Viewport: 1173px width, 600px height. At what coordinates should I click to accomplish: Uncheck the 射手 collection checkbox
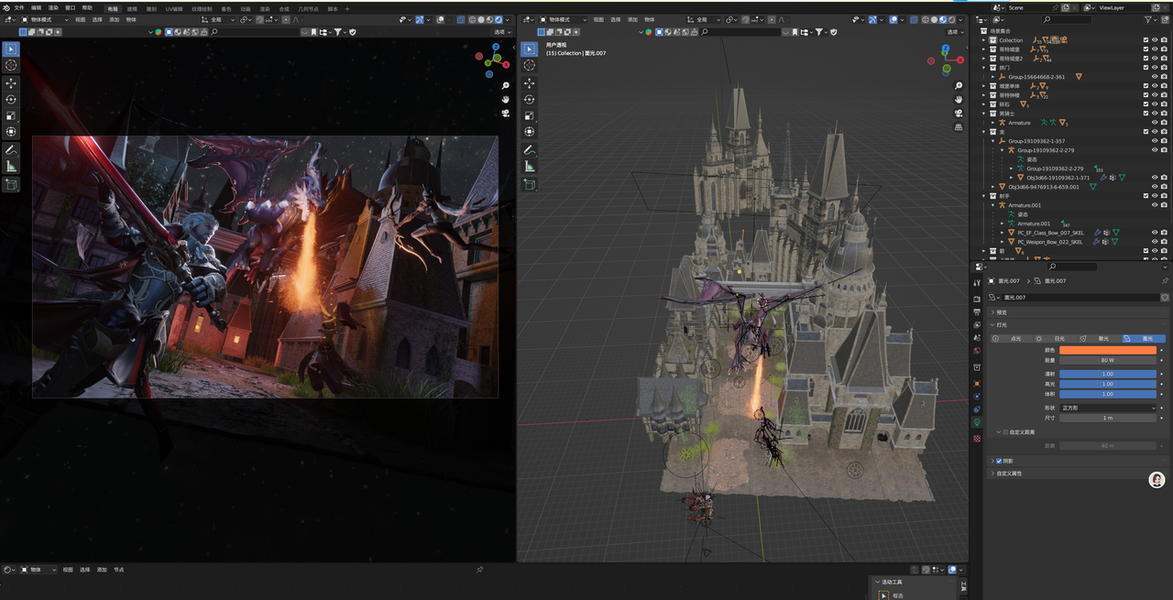1145,195
